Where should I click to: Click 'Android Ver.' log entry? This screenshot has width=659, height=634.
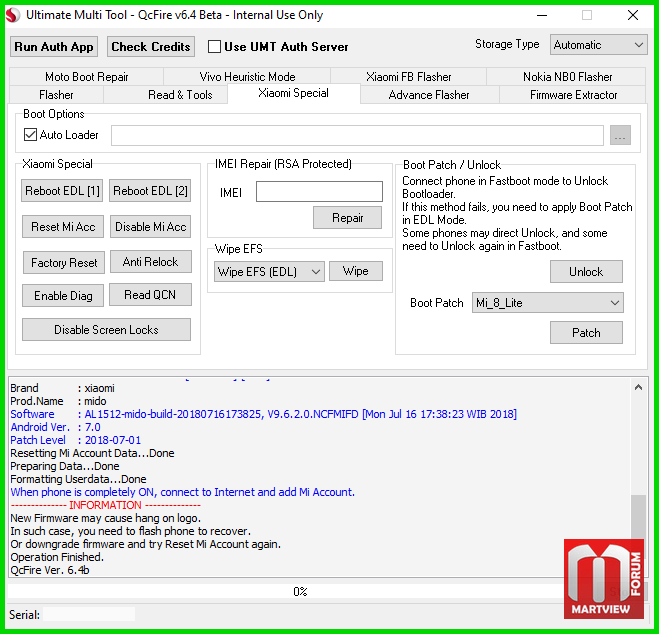[x=55, y=427]
